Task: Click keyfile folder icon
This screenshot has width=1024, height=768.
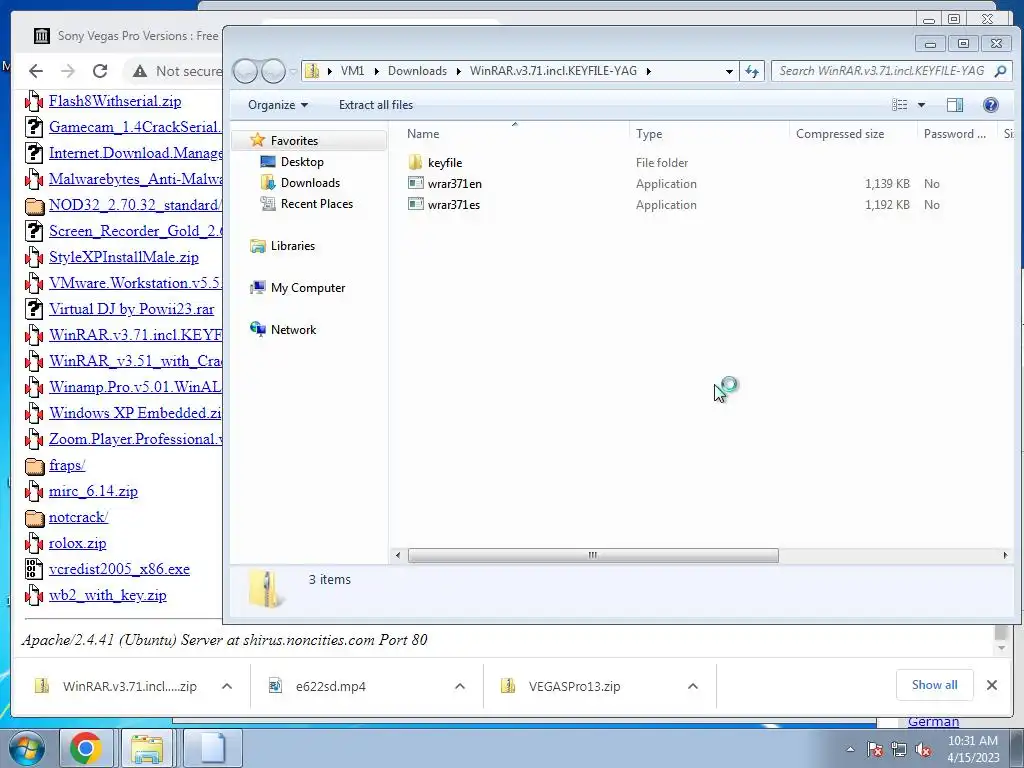Action: 415,162
